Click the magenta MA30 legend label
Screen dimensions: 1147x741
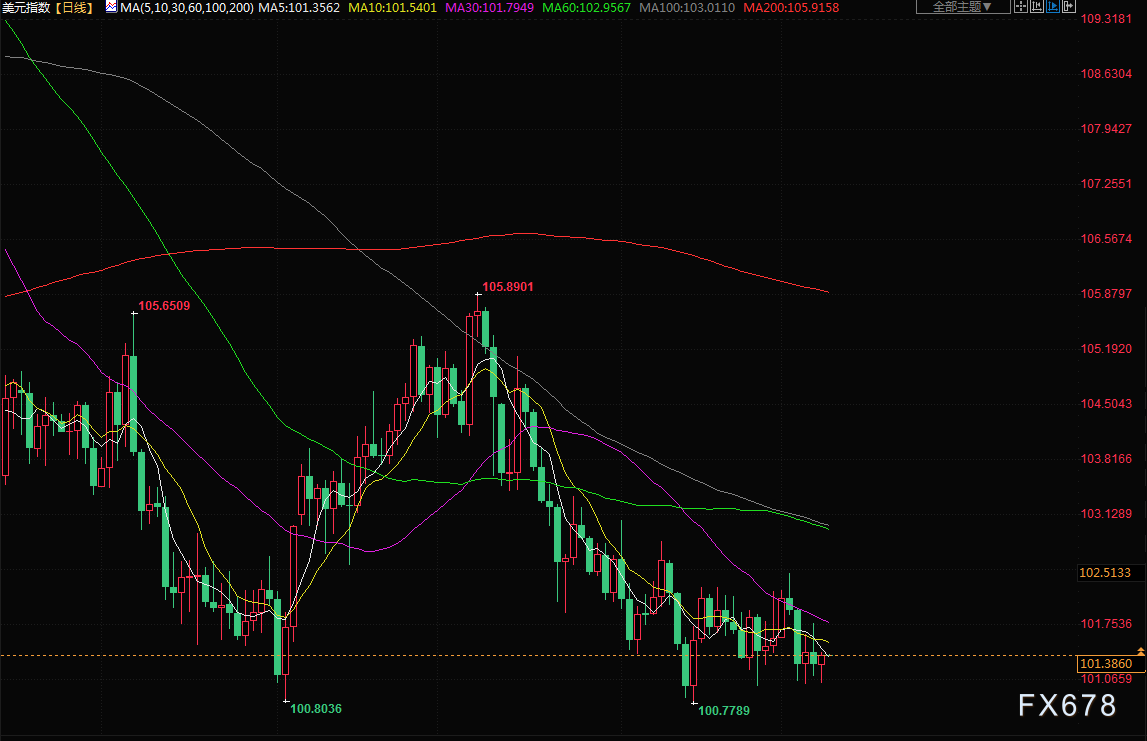pos(489,7)
